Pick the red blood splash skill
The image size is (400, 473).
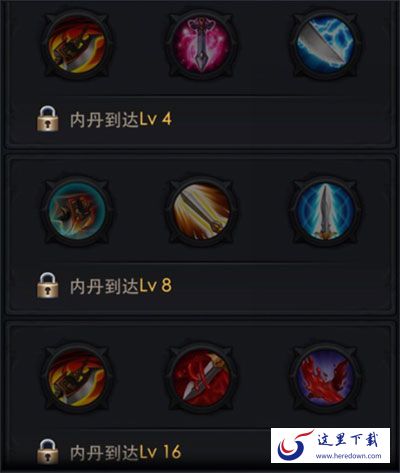click(x=326, y=378)
